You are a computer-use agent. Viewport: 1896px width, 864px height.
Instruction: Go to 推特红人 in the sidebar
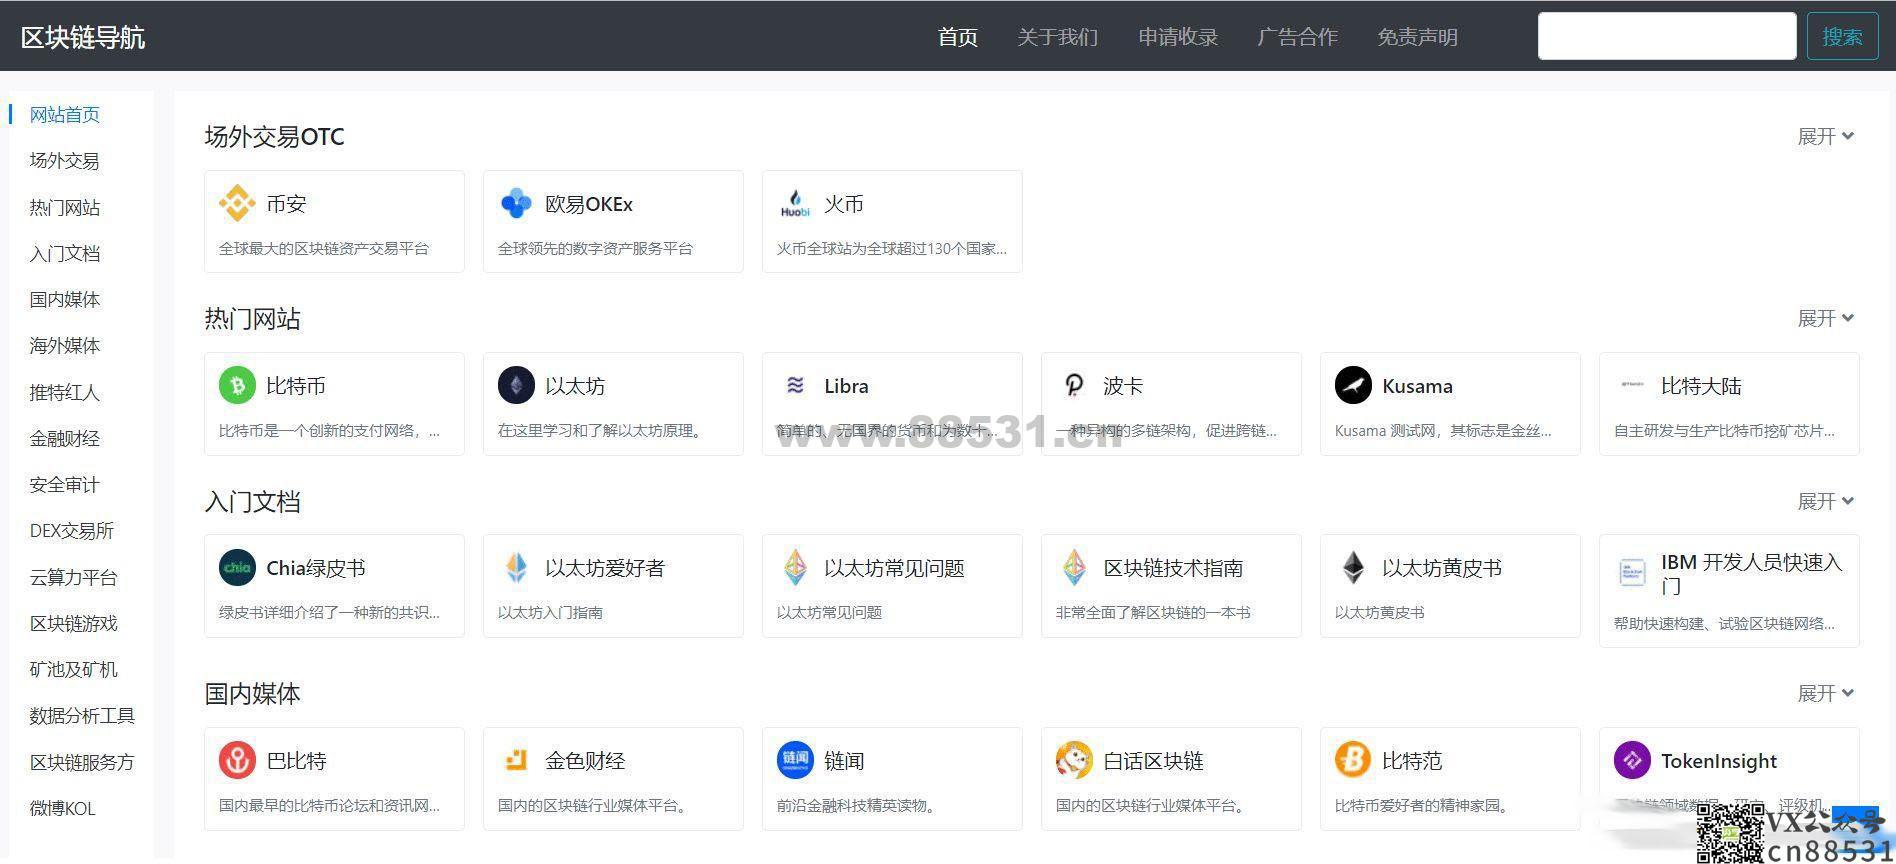pyautogui.click(x=65, y=393)
